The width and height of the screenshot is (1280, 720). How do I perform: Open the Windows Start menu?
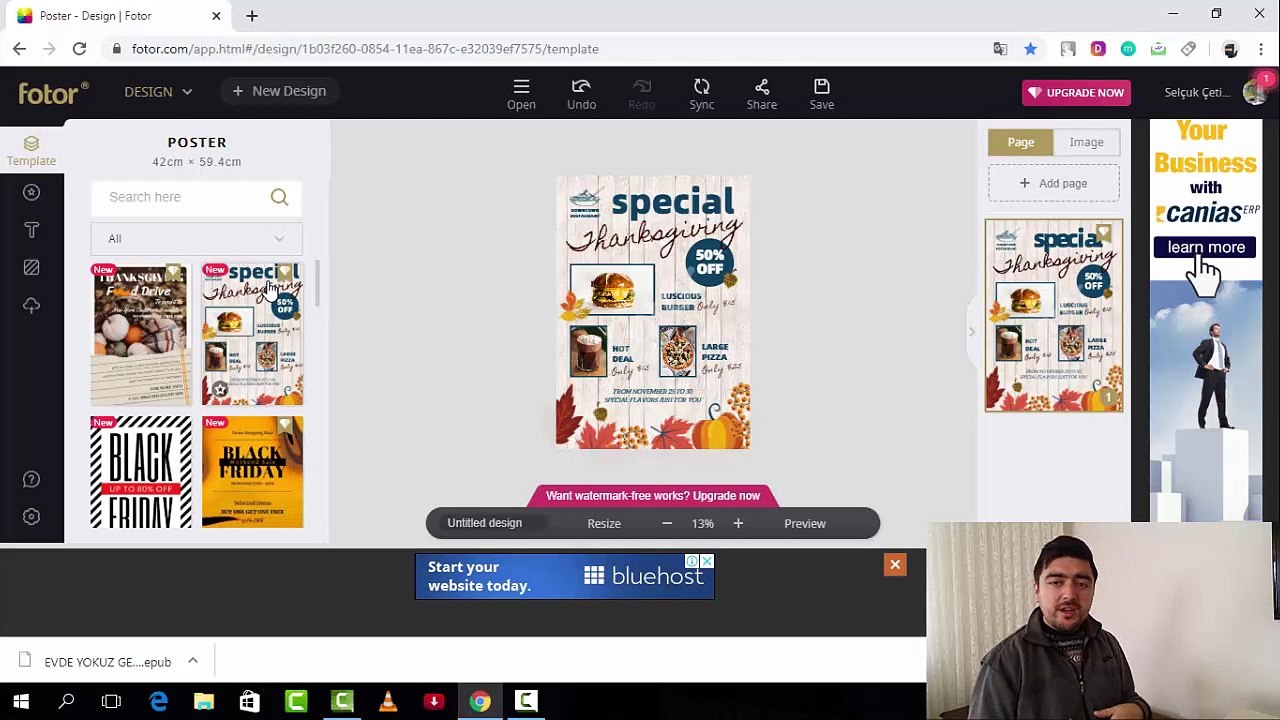[x=21, y=701]
